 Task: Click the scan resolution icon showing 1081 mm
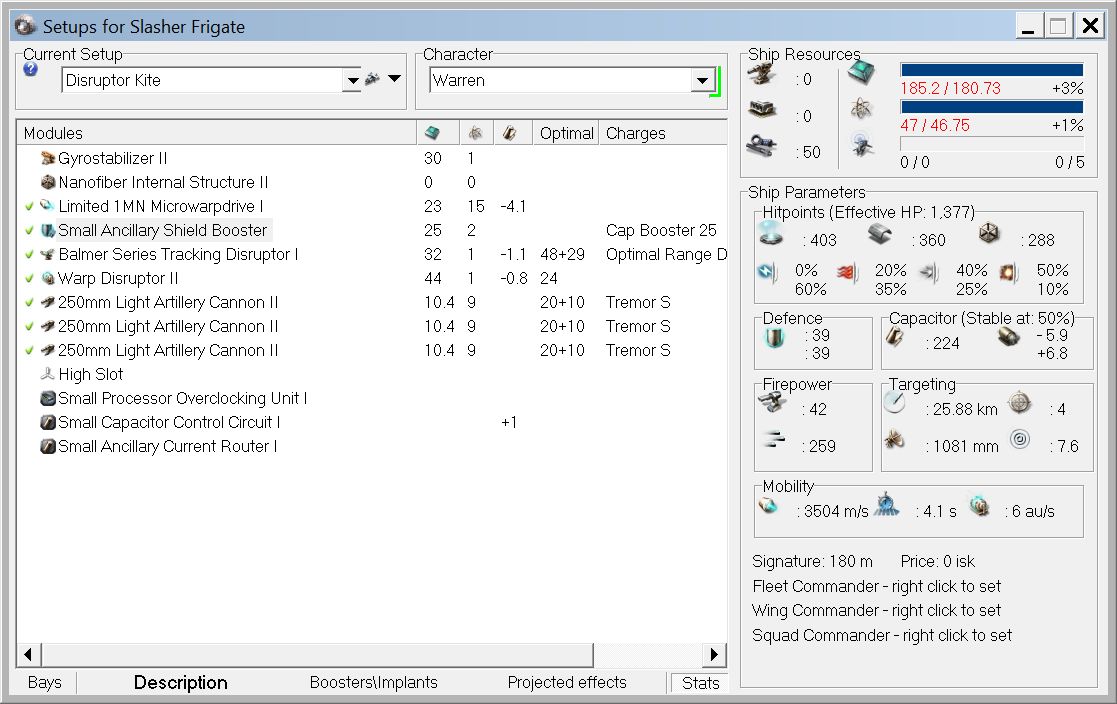coord(894,440)
